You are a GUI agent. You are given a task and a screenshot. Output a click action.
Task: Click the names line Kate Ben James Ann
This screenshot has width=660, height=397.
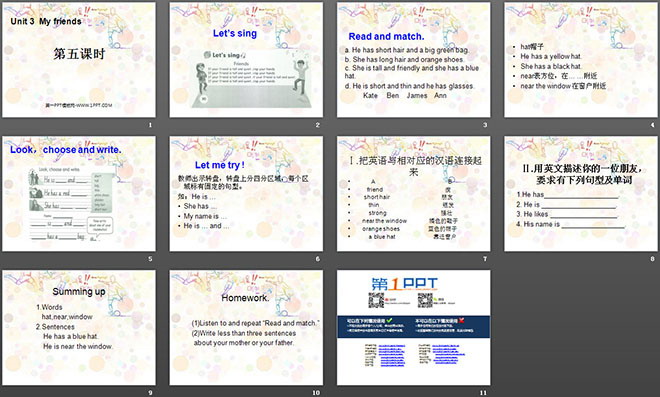click(x=405, y=96)
